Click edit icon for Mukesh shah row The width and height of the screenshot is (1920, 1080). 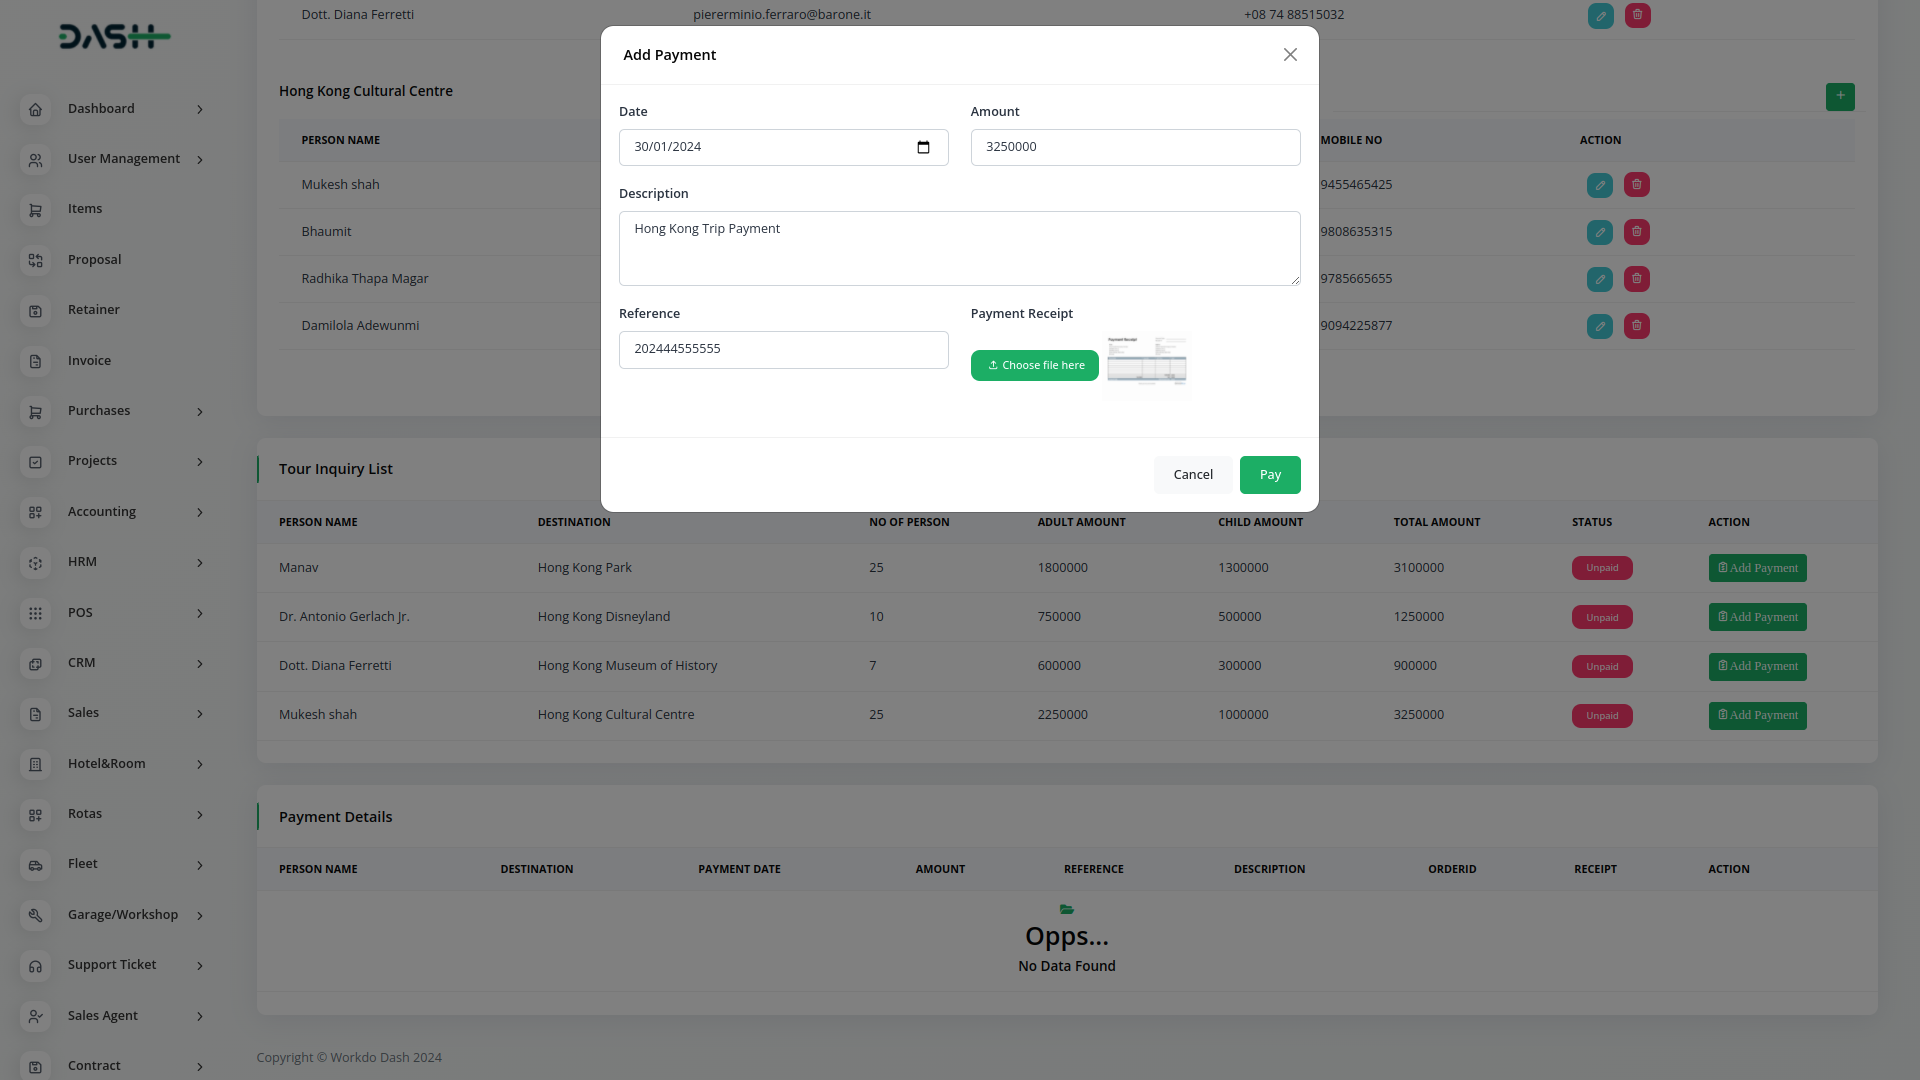pos(1600,185)
